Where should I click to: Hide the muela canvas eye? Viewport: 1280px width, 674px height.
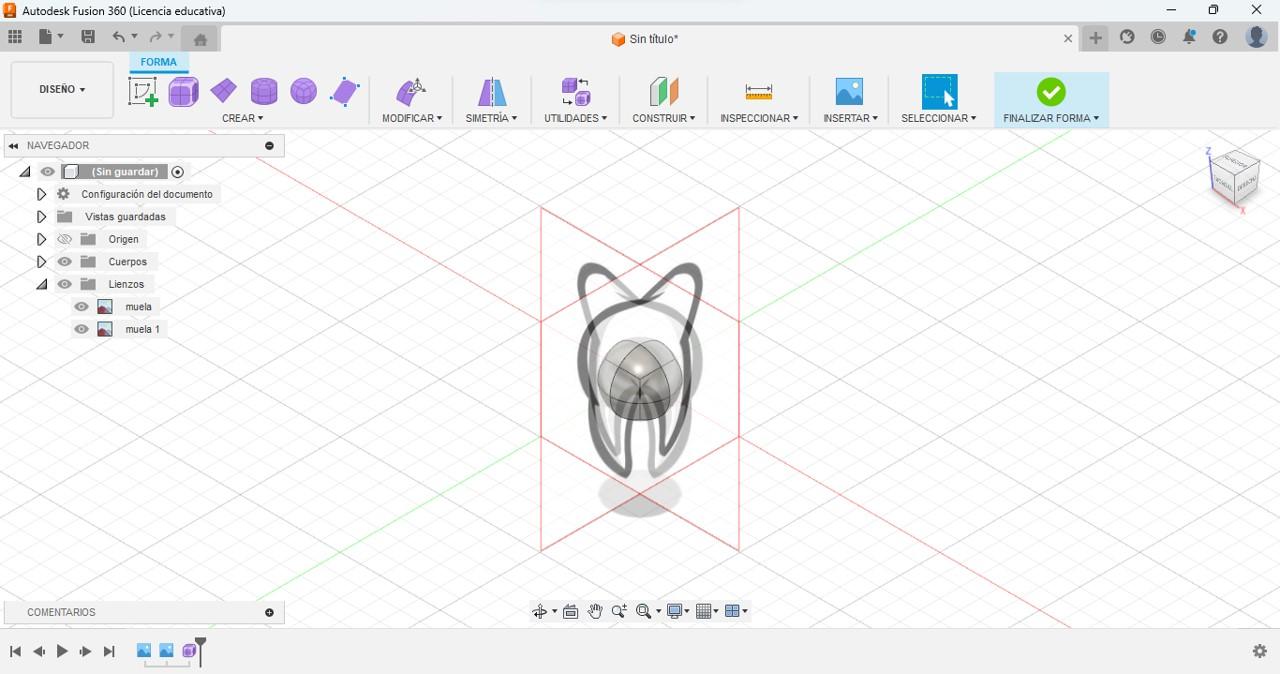[x=82, y=307]
